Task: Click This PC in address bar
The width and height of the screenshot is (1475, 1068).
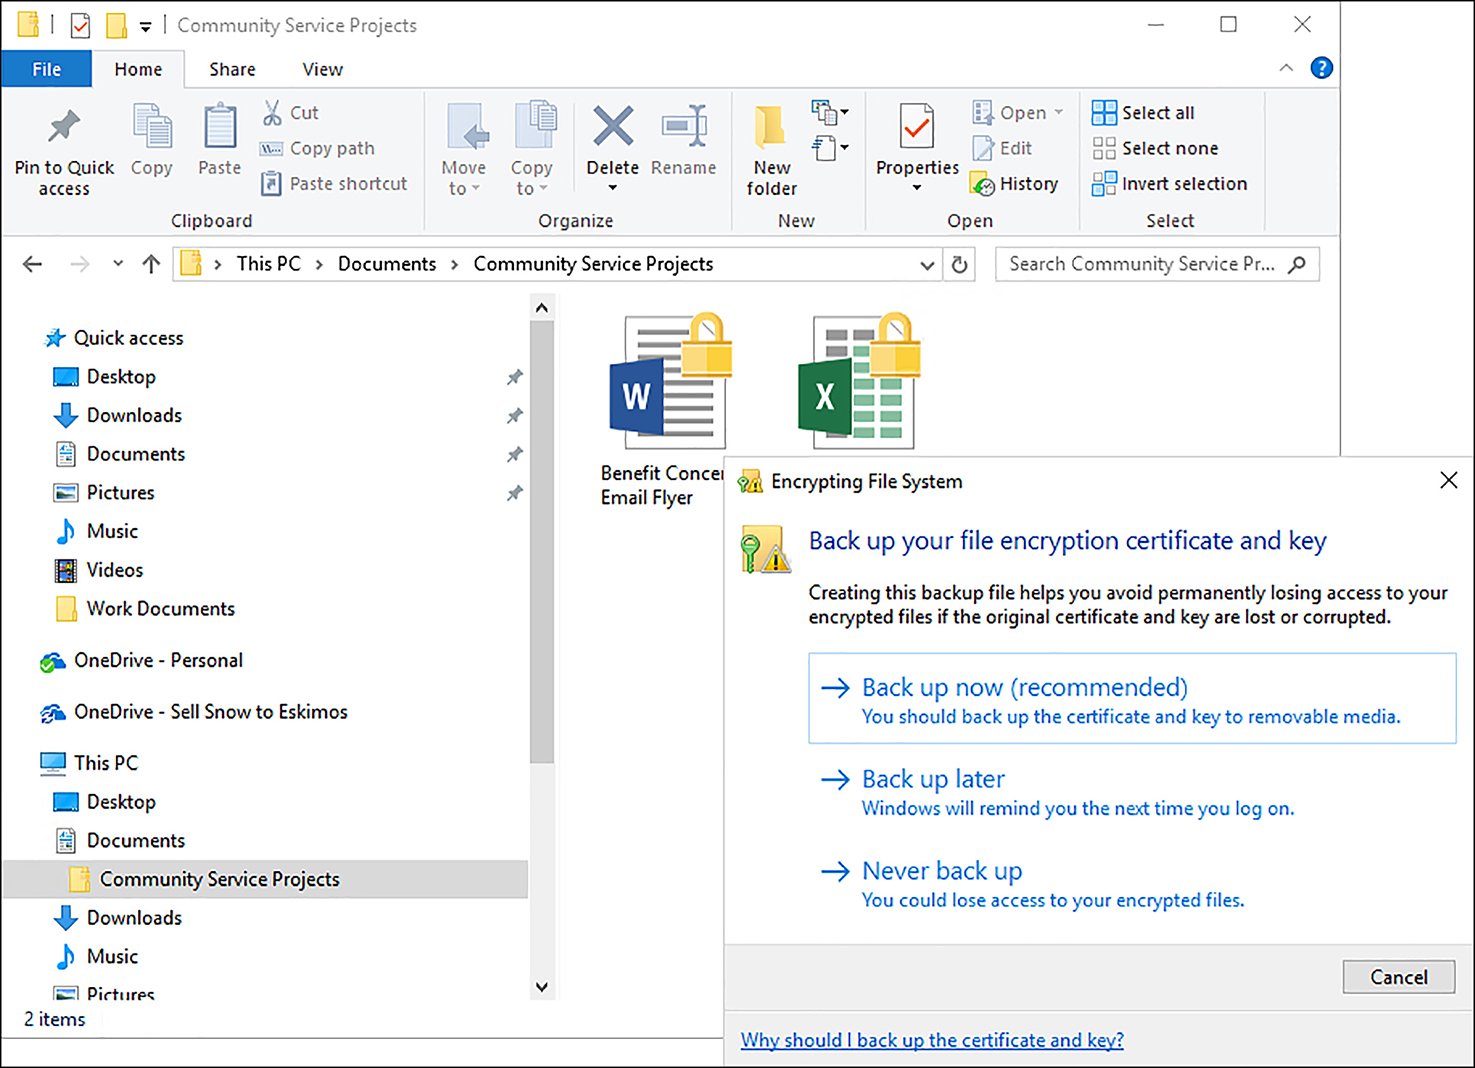Action: coord(268,264)
